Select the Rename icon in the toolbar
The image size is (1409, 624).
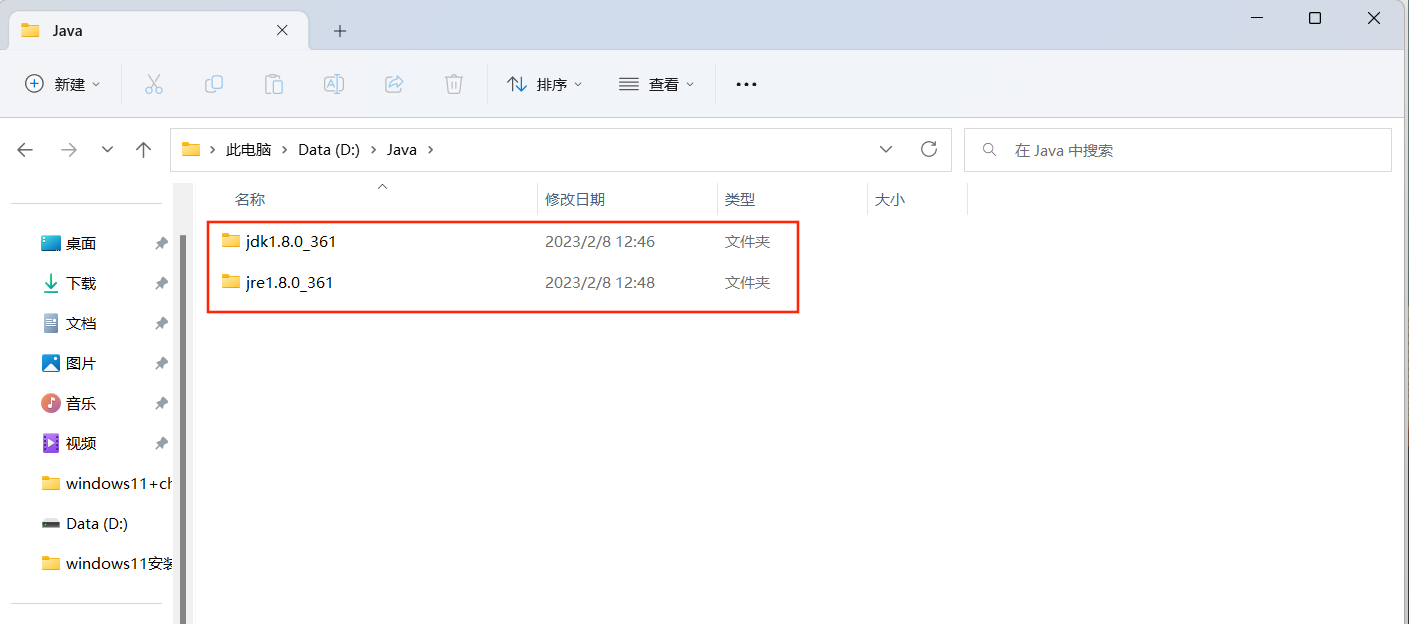(333, 84)
